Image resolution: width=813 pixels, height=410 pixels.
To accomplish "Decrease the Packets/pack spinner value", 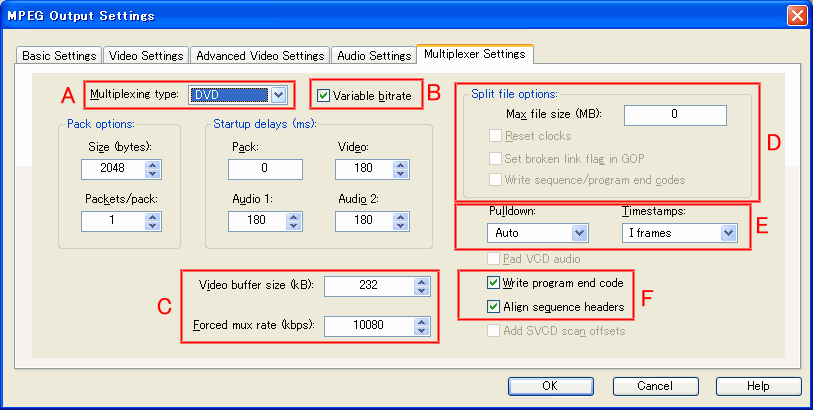I will pos(153,225).
